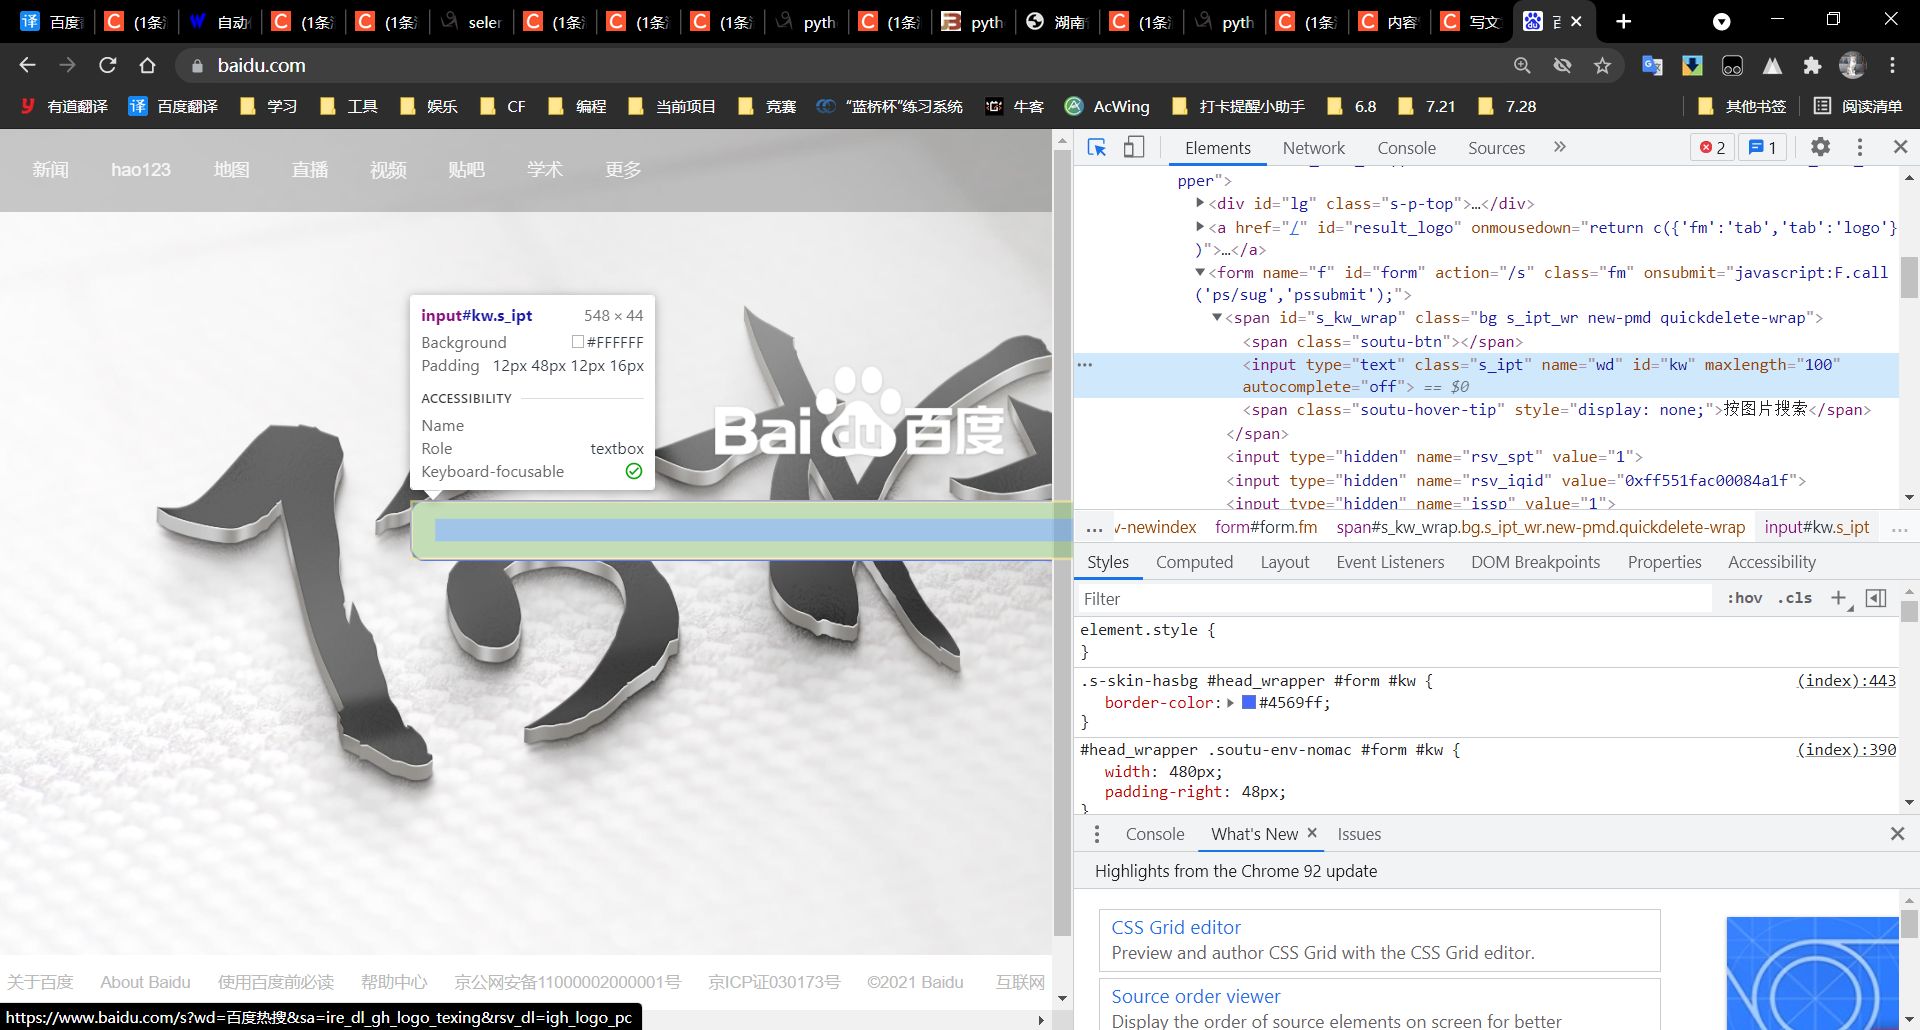Select the Elements tab

click(x=1217, y=148)
